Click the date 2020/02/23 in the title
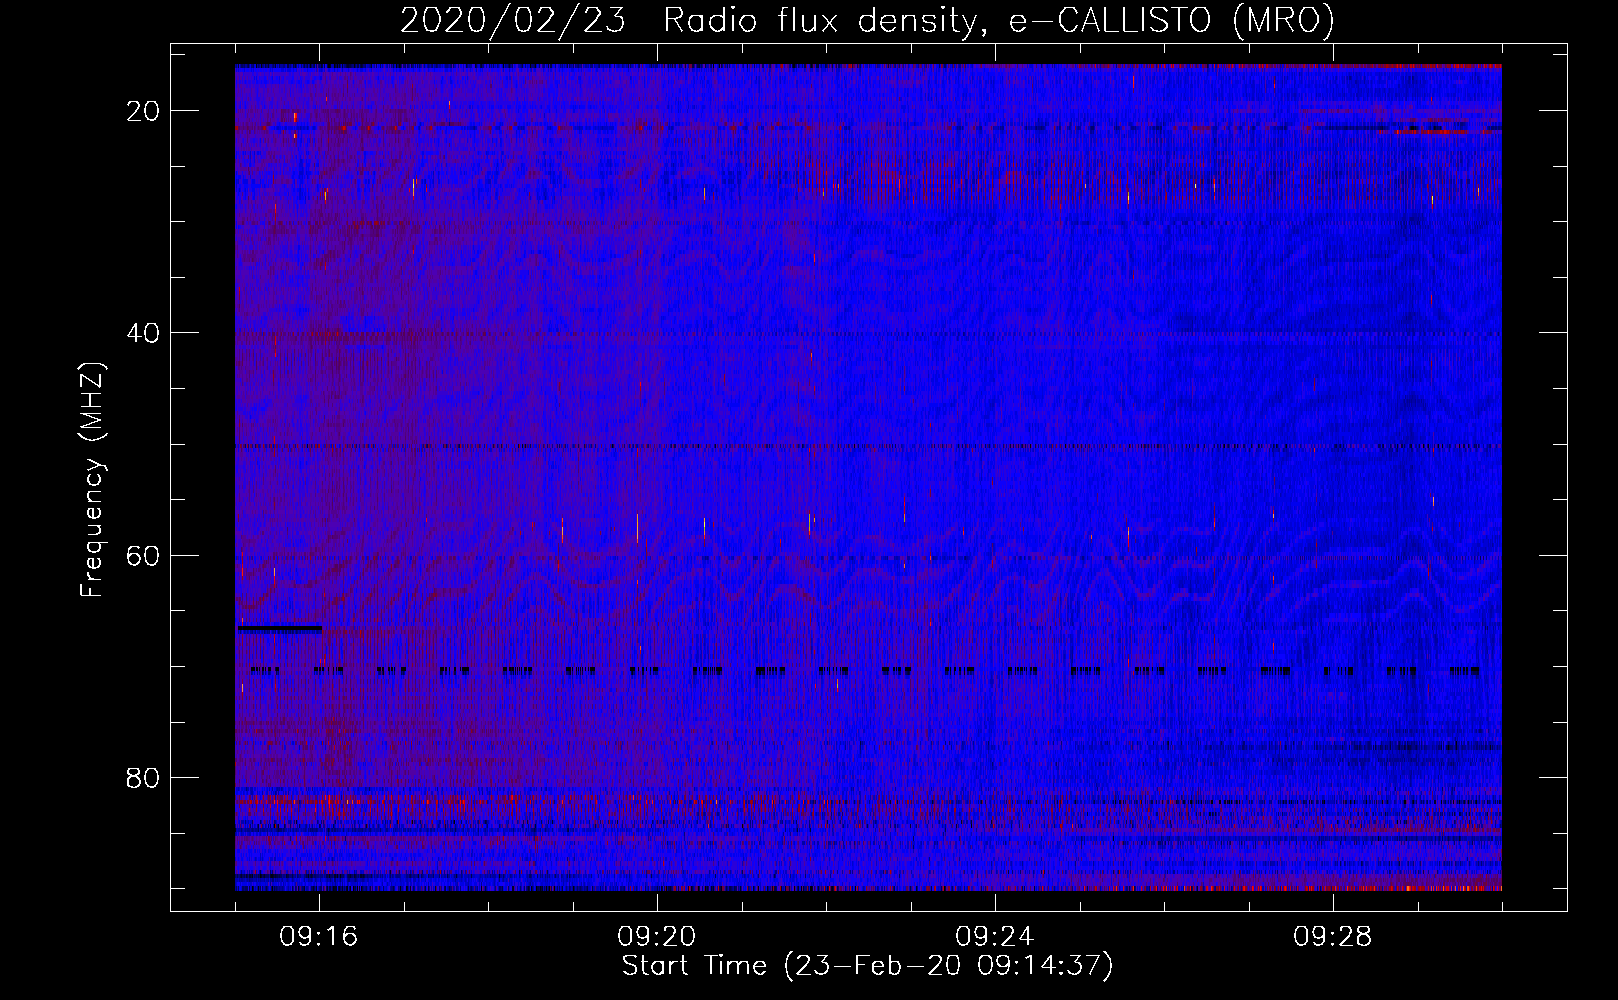 pyautogui.click(x=513, y=21)
